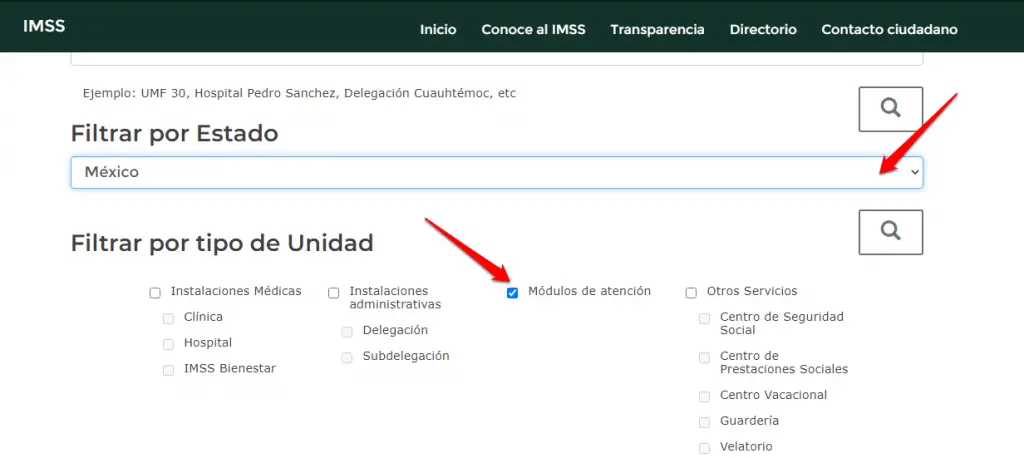
Task: Check the Guardería checkbox
Action: (704, 423)
